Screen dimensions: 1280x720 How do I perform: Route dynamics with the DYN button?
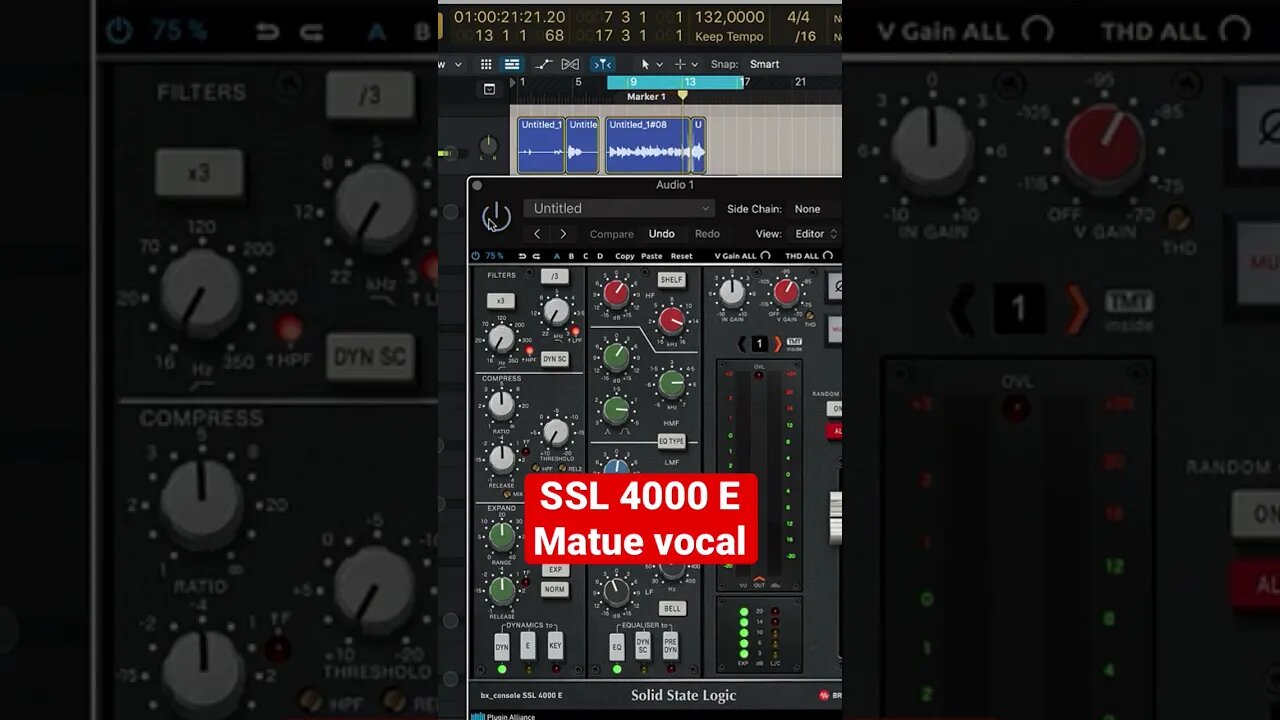pos(502,646)
